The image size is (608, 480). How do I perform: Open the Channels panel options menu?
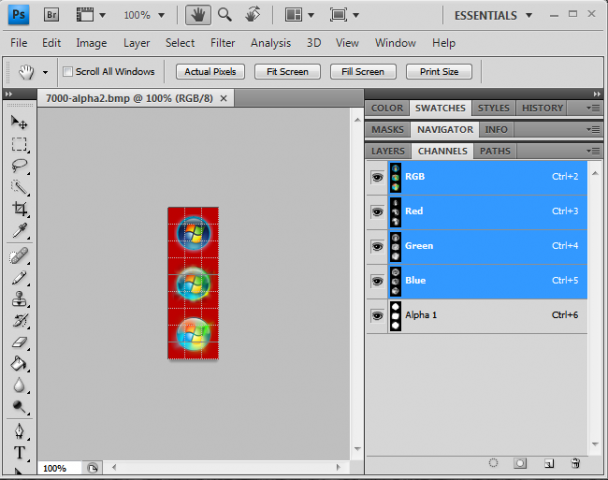pos(593,150)
